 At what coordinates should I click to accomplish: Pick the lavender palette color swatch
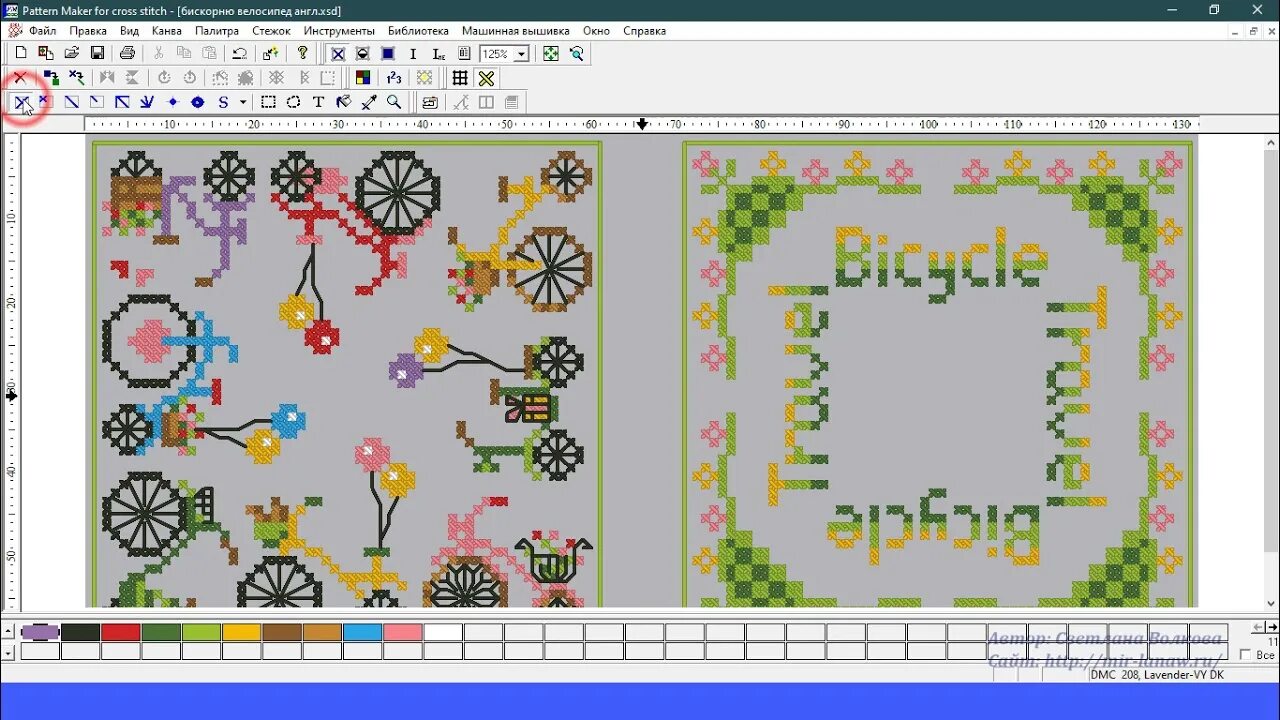click(40, 632)
